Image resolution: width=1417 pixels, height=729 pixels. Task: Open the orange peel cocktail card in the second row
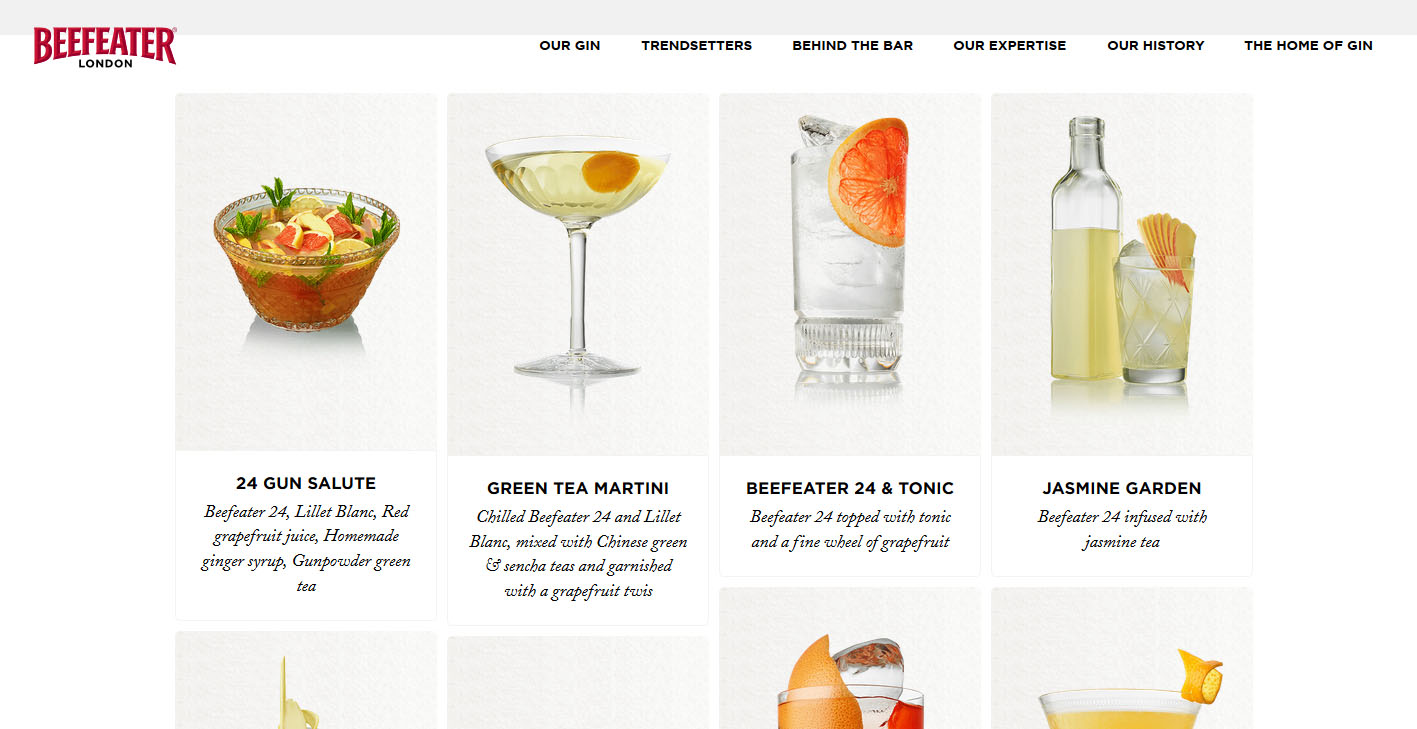click(850, 658)
